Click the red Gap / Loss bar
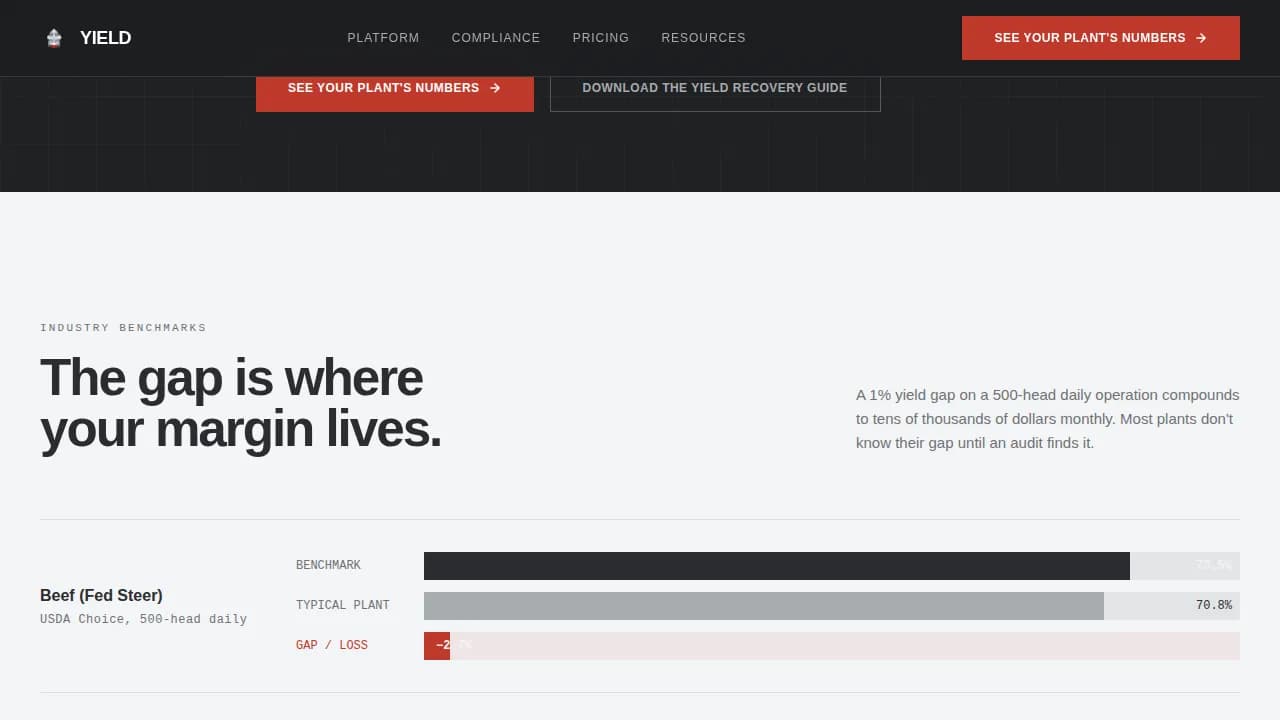 (x=437, y=646)
